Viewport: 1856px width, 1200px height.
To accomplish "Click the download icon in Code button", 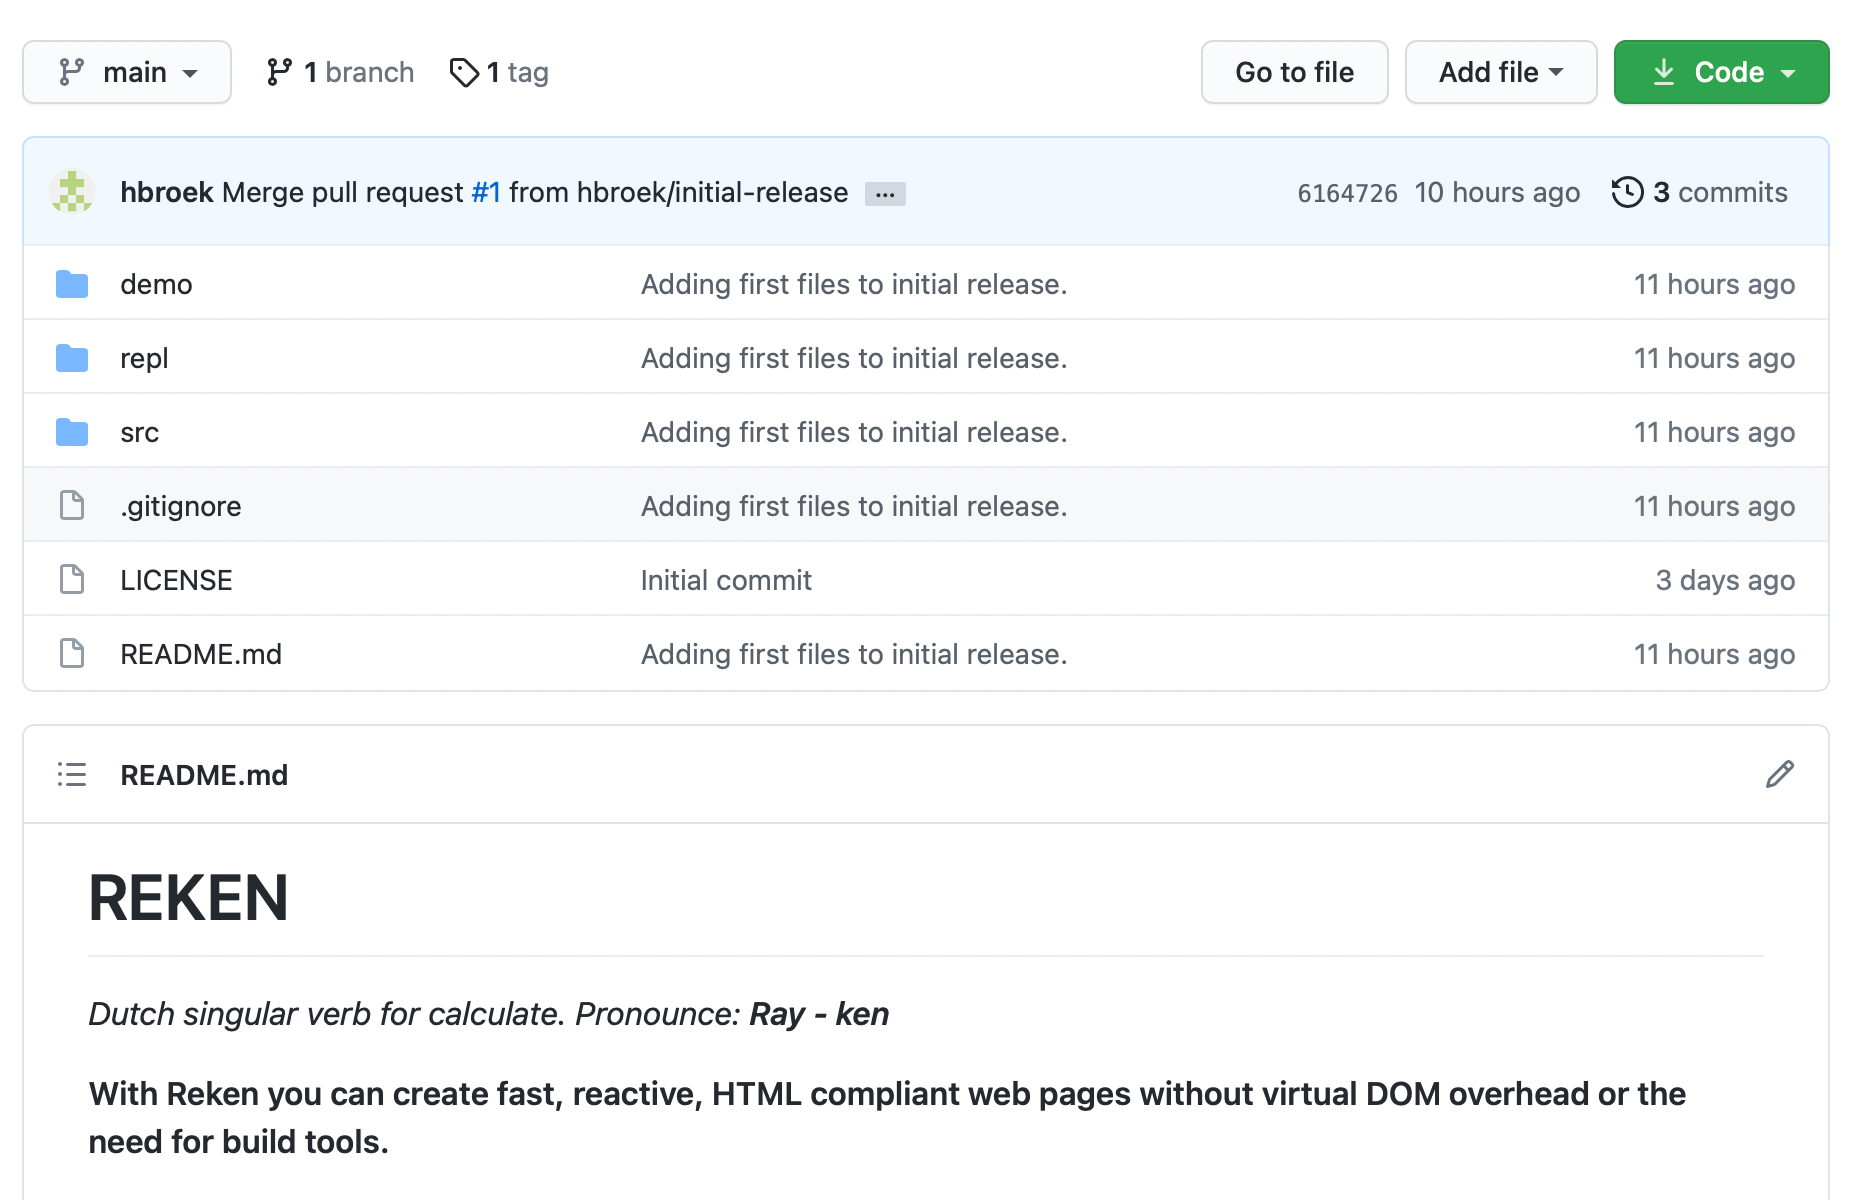I will click(x=1664, y=72).
